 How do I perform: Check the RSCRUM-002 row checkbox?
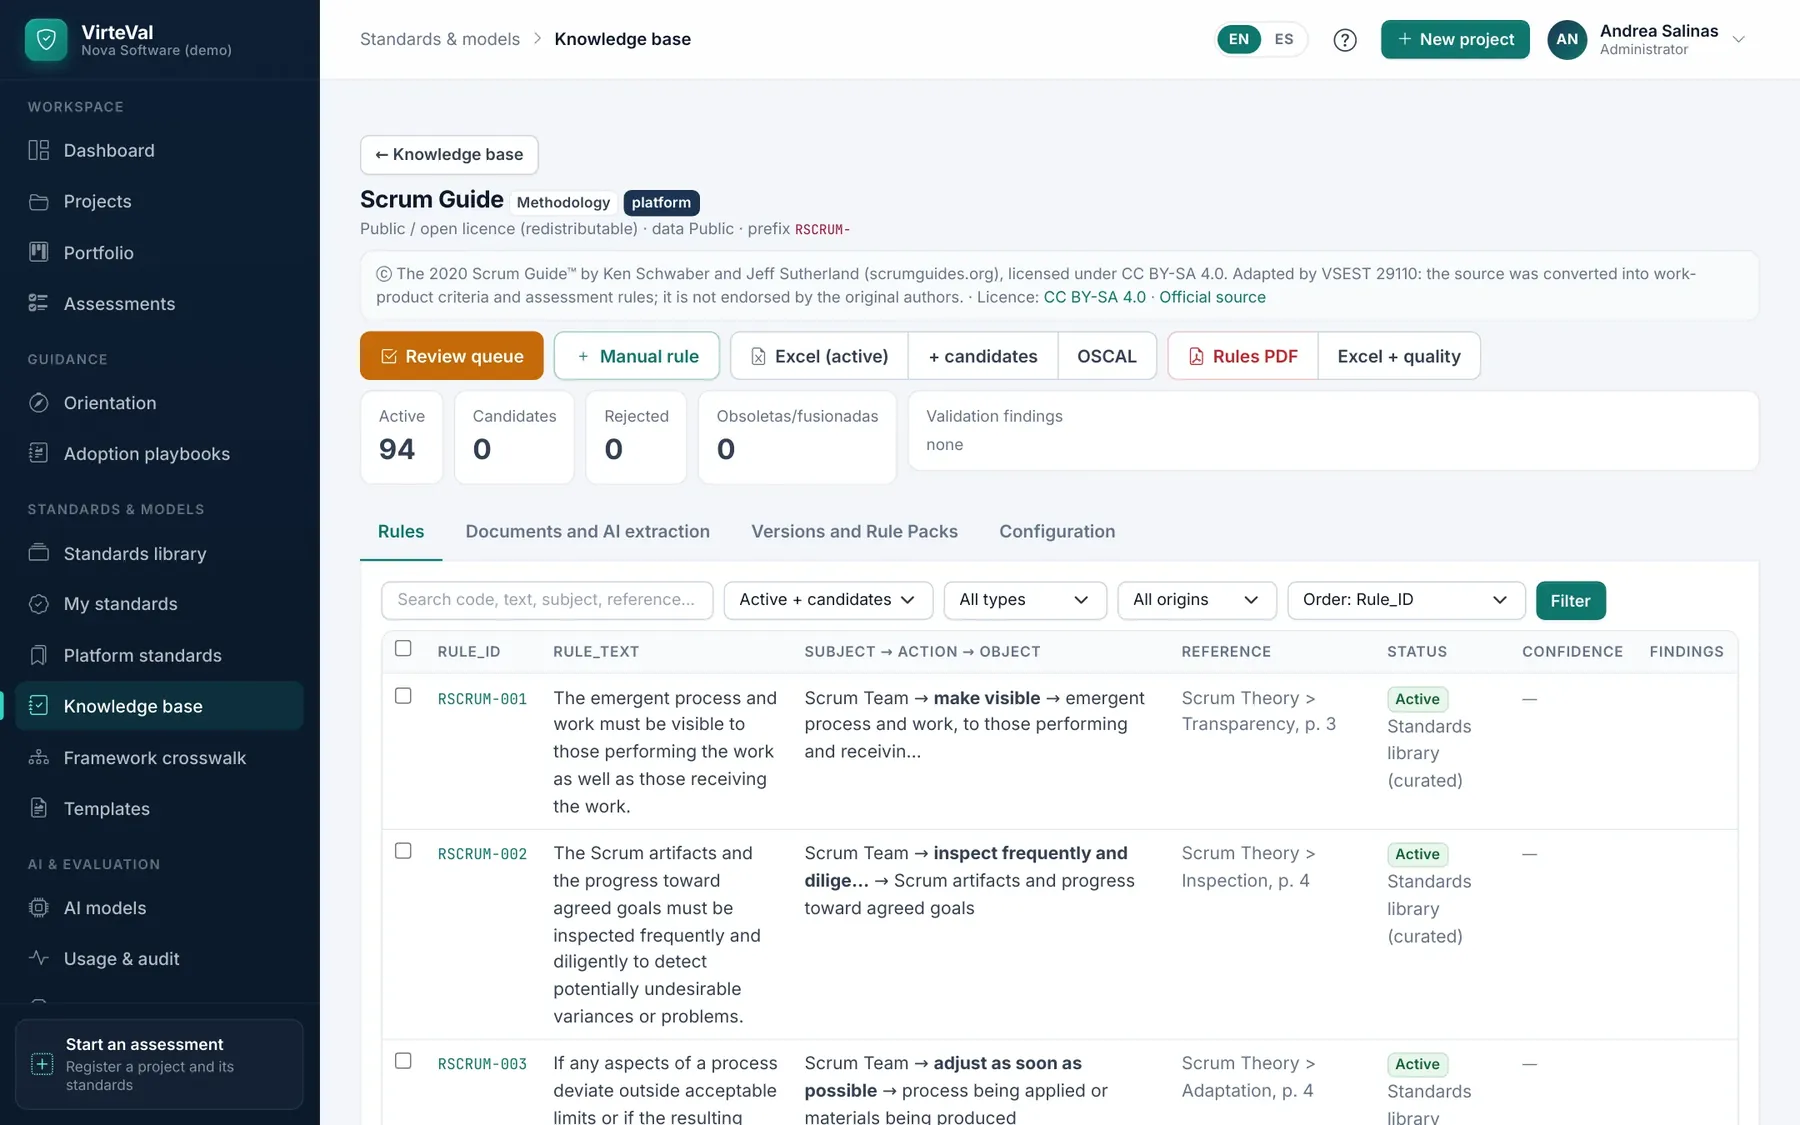(x=403, y=851)
